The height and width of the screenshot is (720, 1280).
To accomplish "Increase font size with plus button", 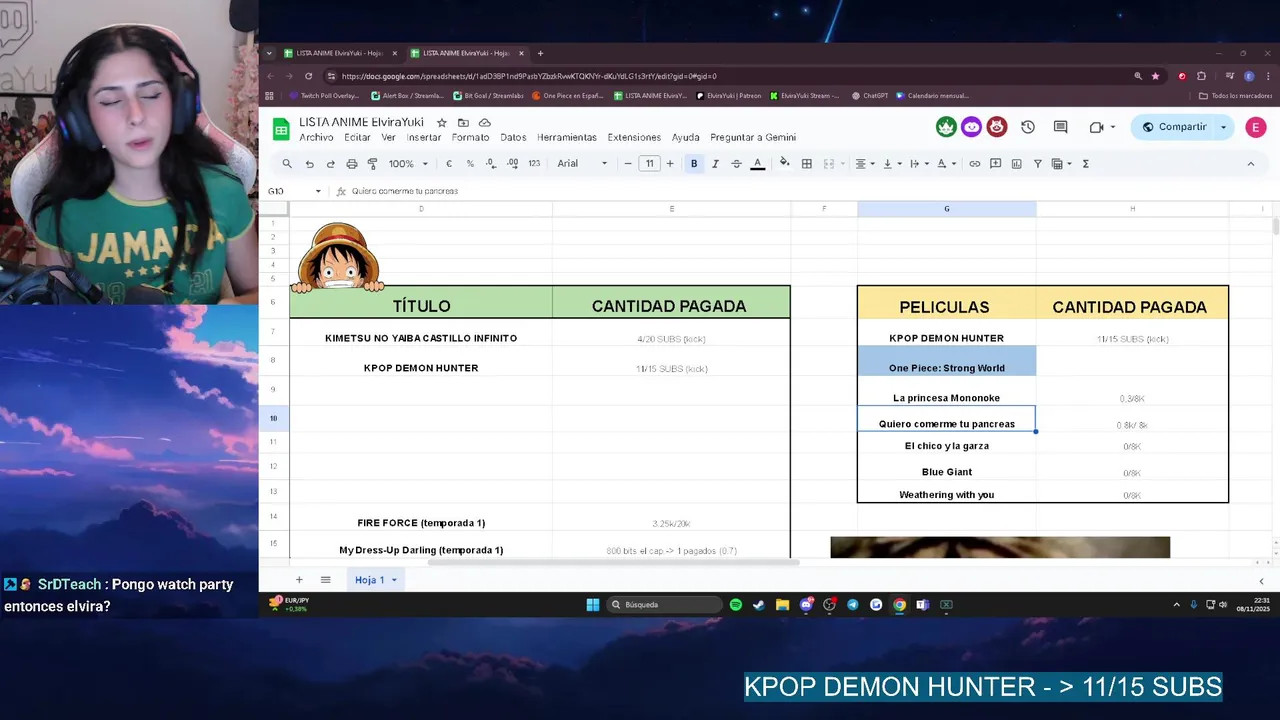I will [x=670, y=164].
